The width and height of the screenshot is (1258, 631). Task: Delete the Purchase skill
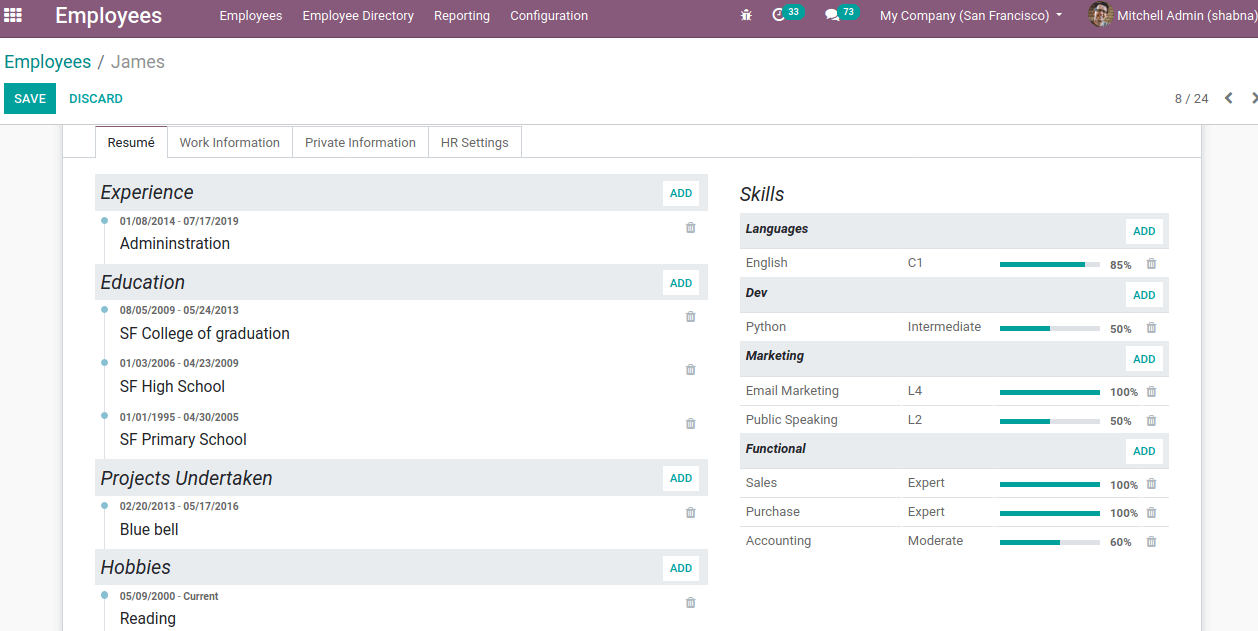click(1151, 513)
